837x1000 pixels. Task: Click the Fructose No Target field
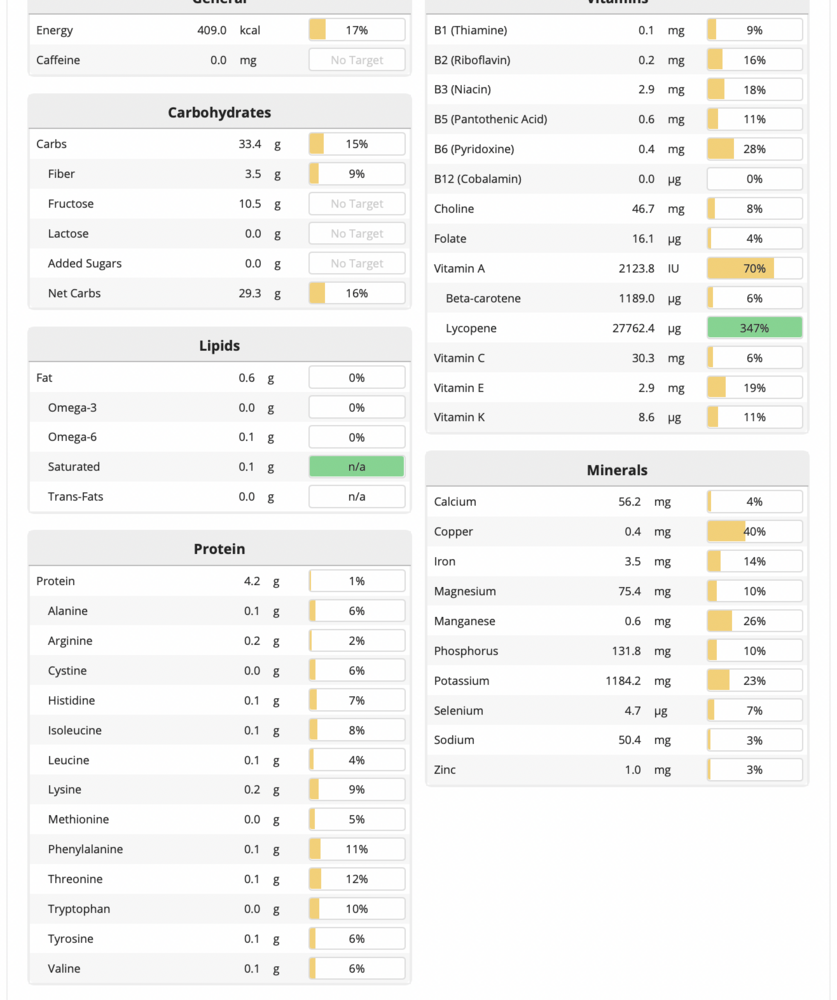357,204
